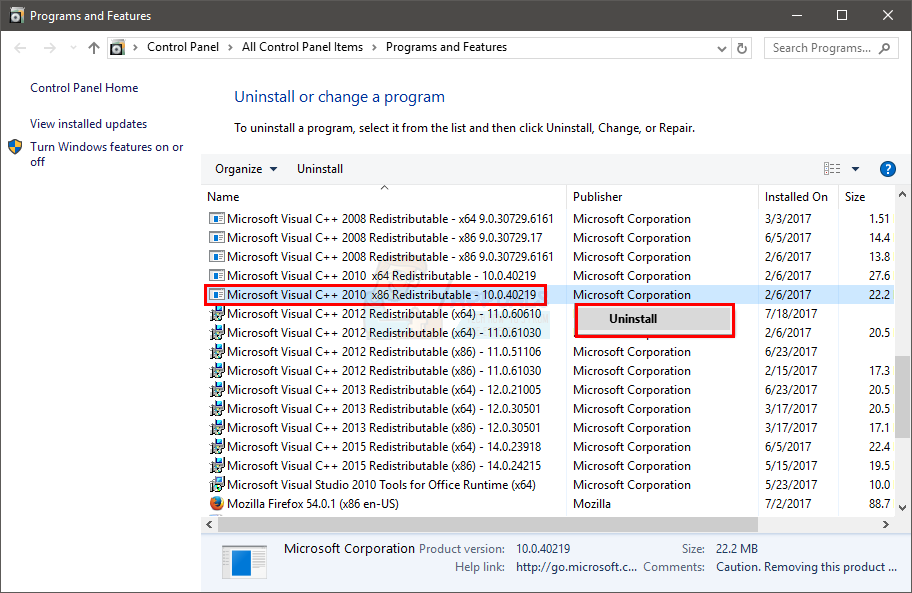
Task: Change the view layout icon
Action: point(832,169)
